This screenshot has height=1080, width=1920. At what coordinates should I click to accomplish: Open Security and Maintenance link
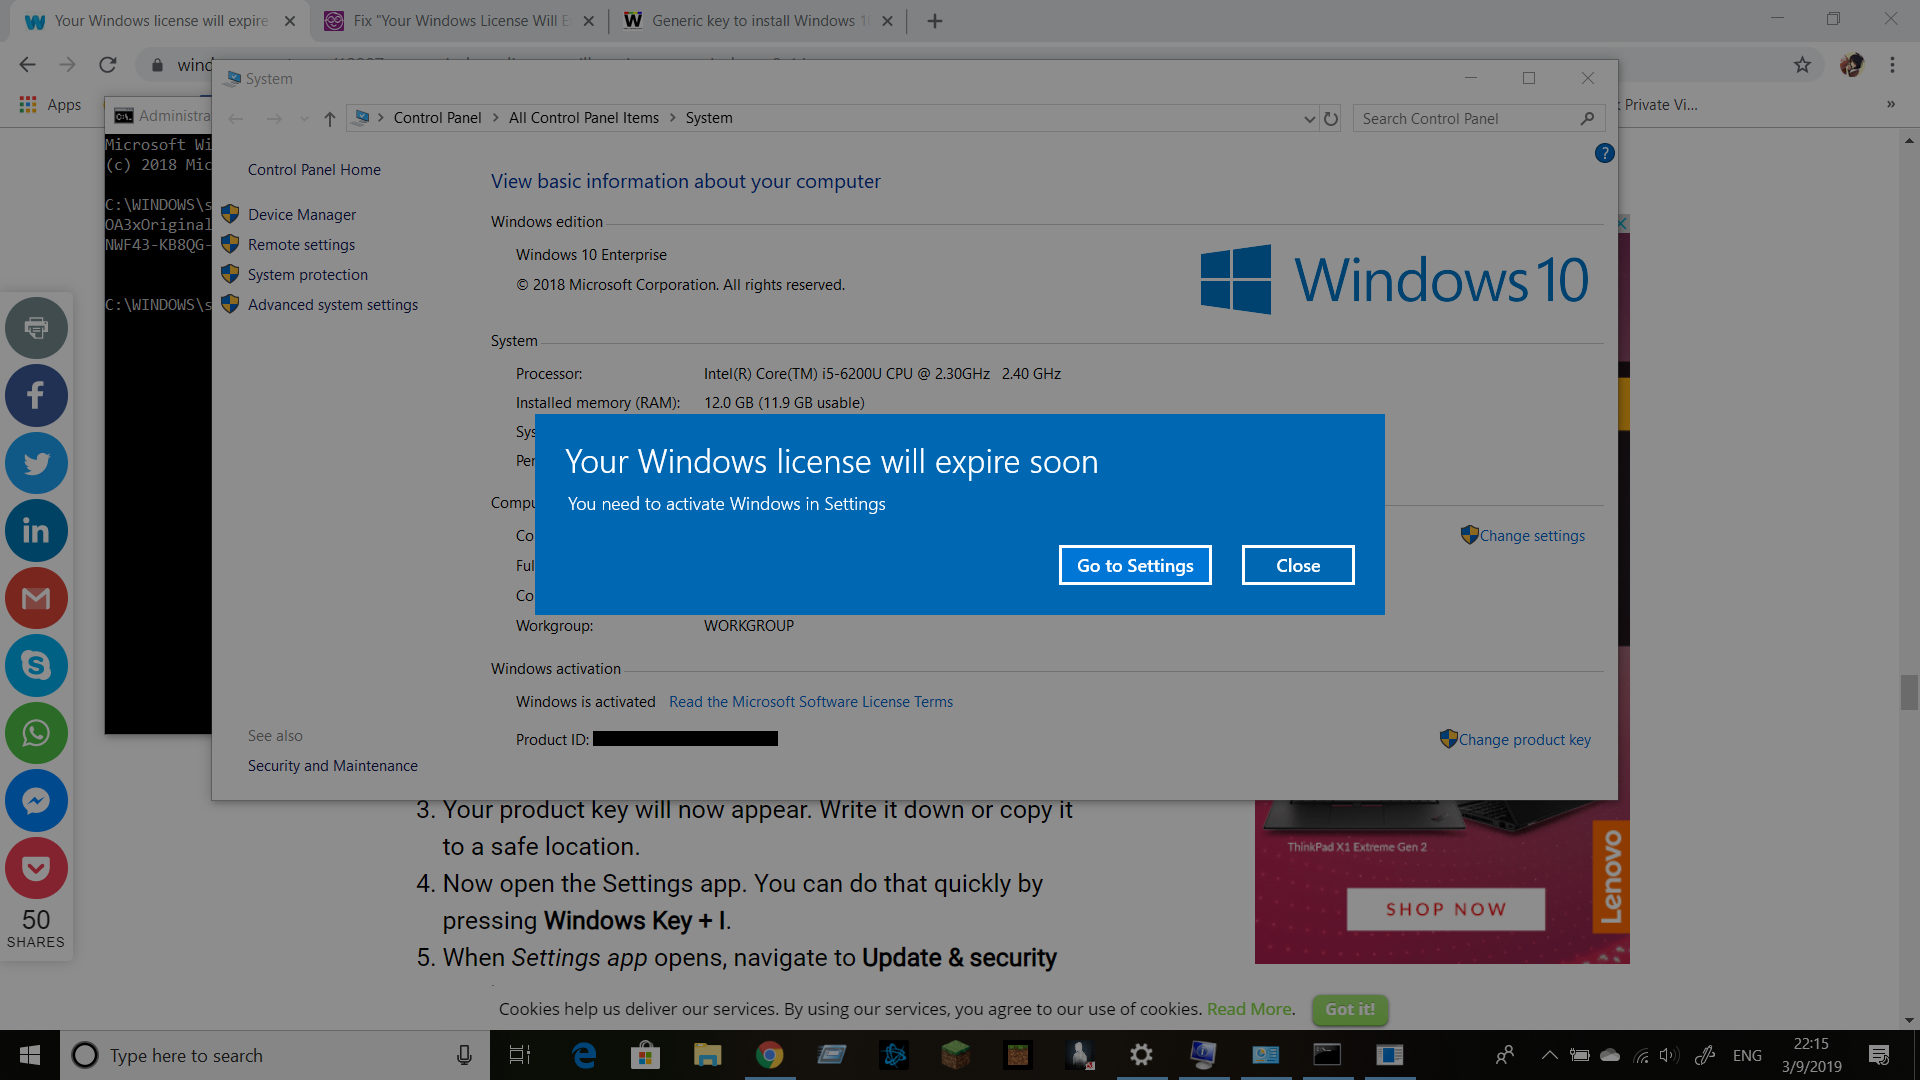pyautogui.click(x=332, y=765)
